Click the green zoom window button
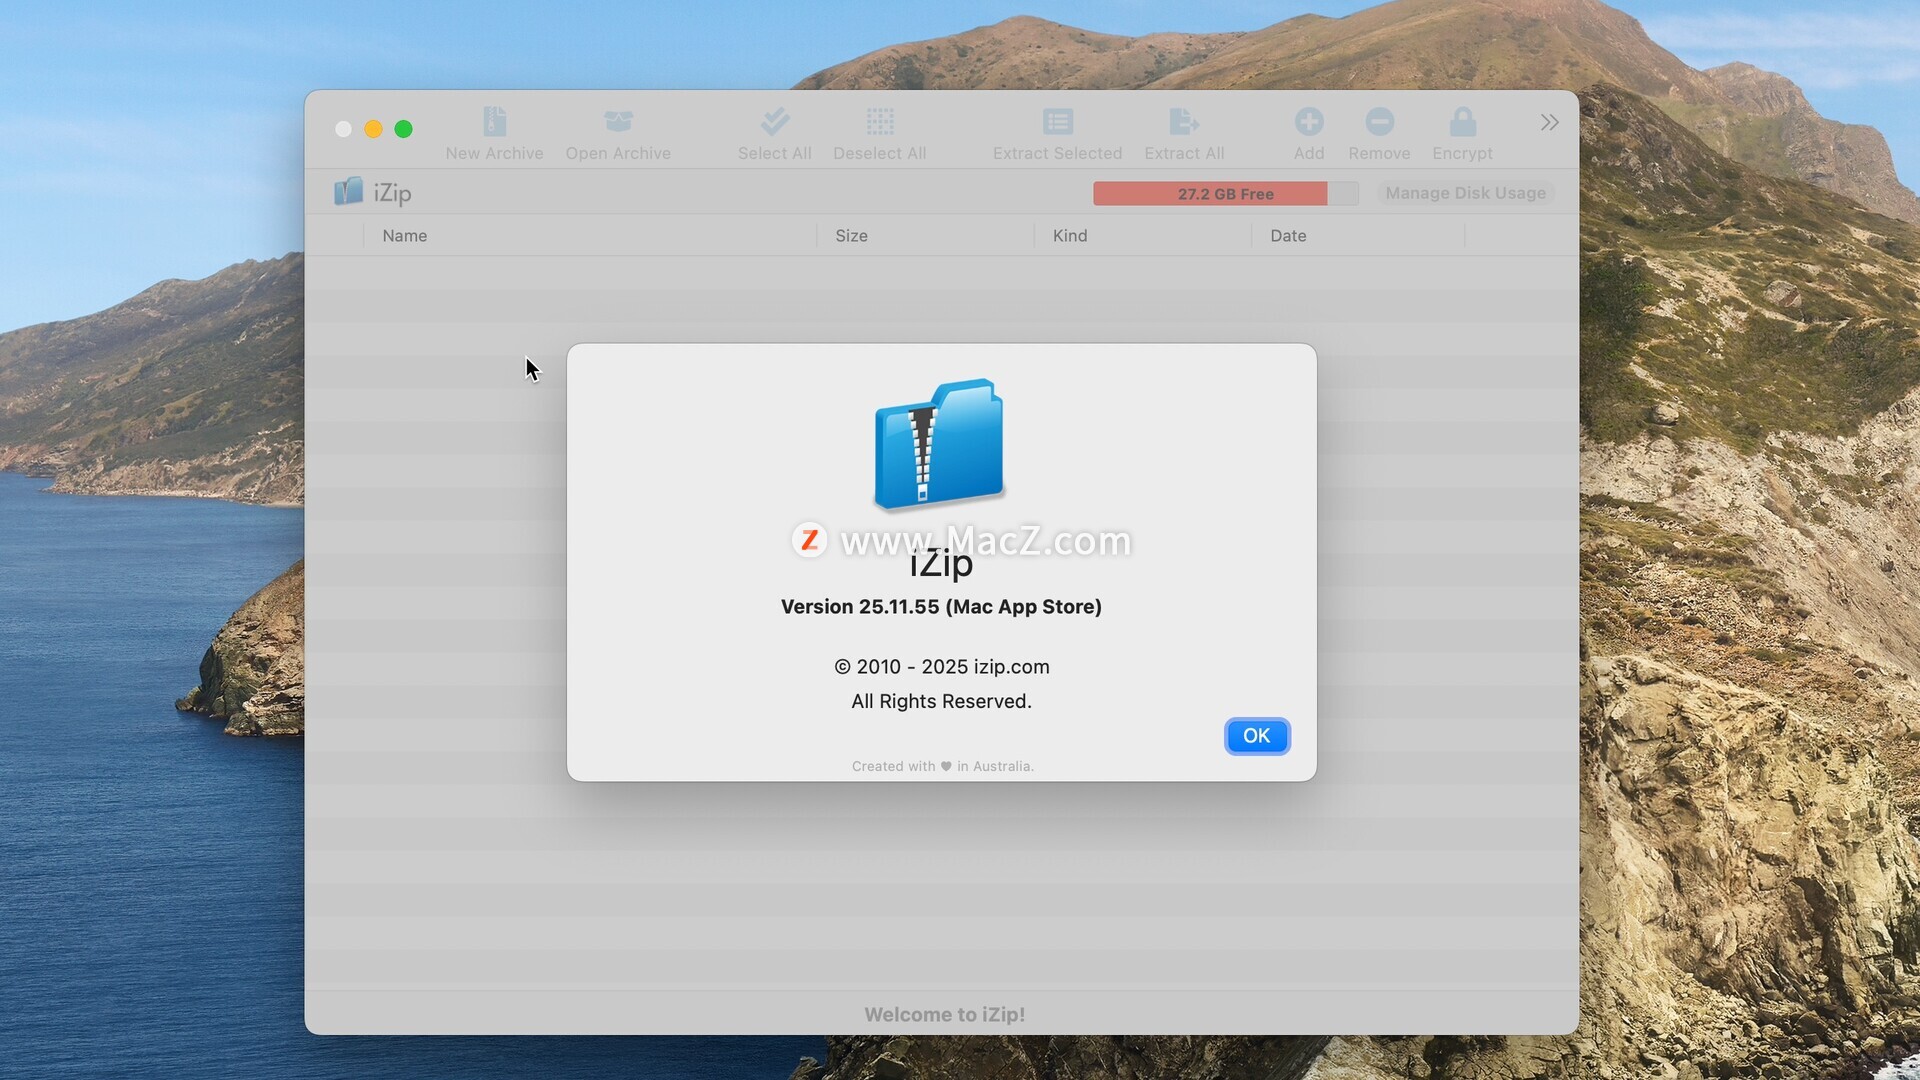Viewport: 1920px width, 1080px height. (x=403, y=129)
